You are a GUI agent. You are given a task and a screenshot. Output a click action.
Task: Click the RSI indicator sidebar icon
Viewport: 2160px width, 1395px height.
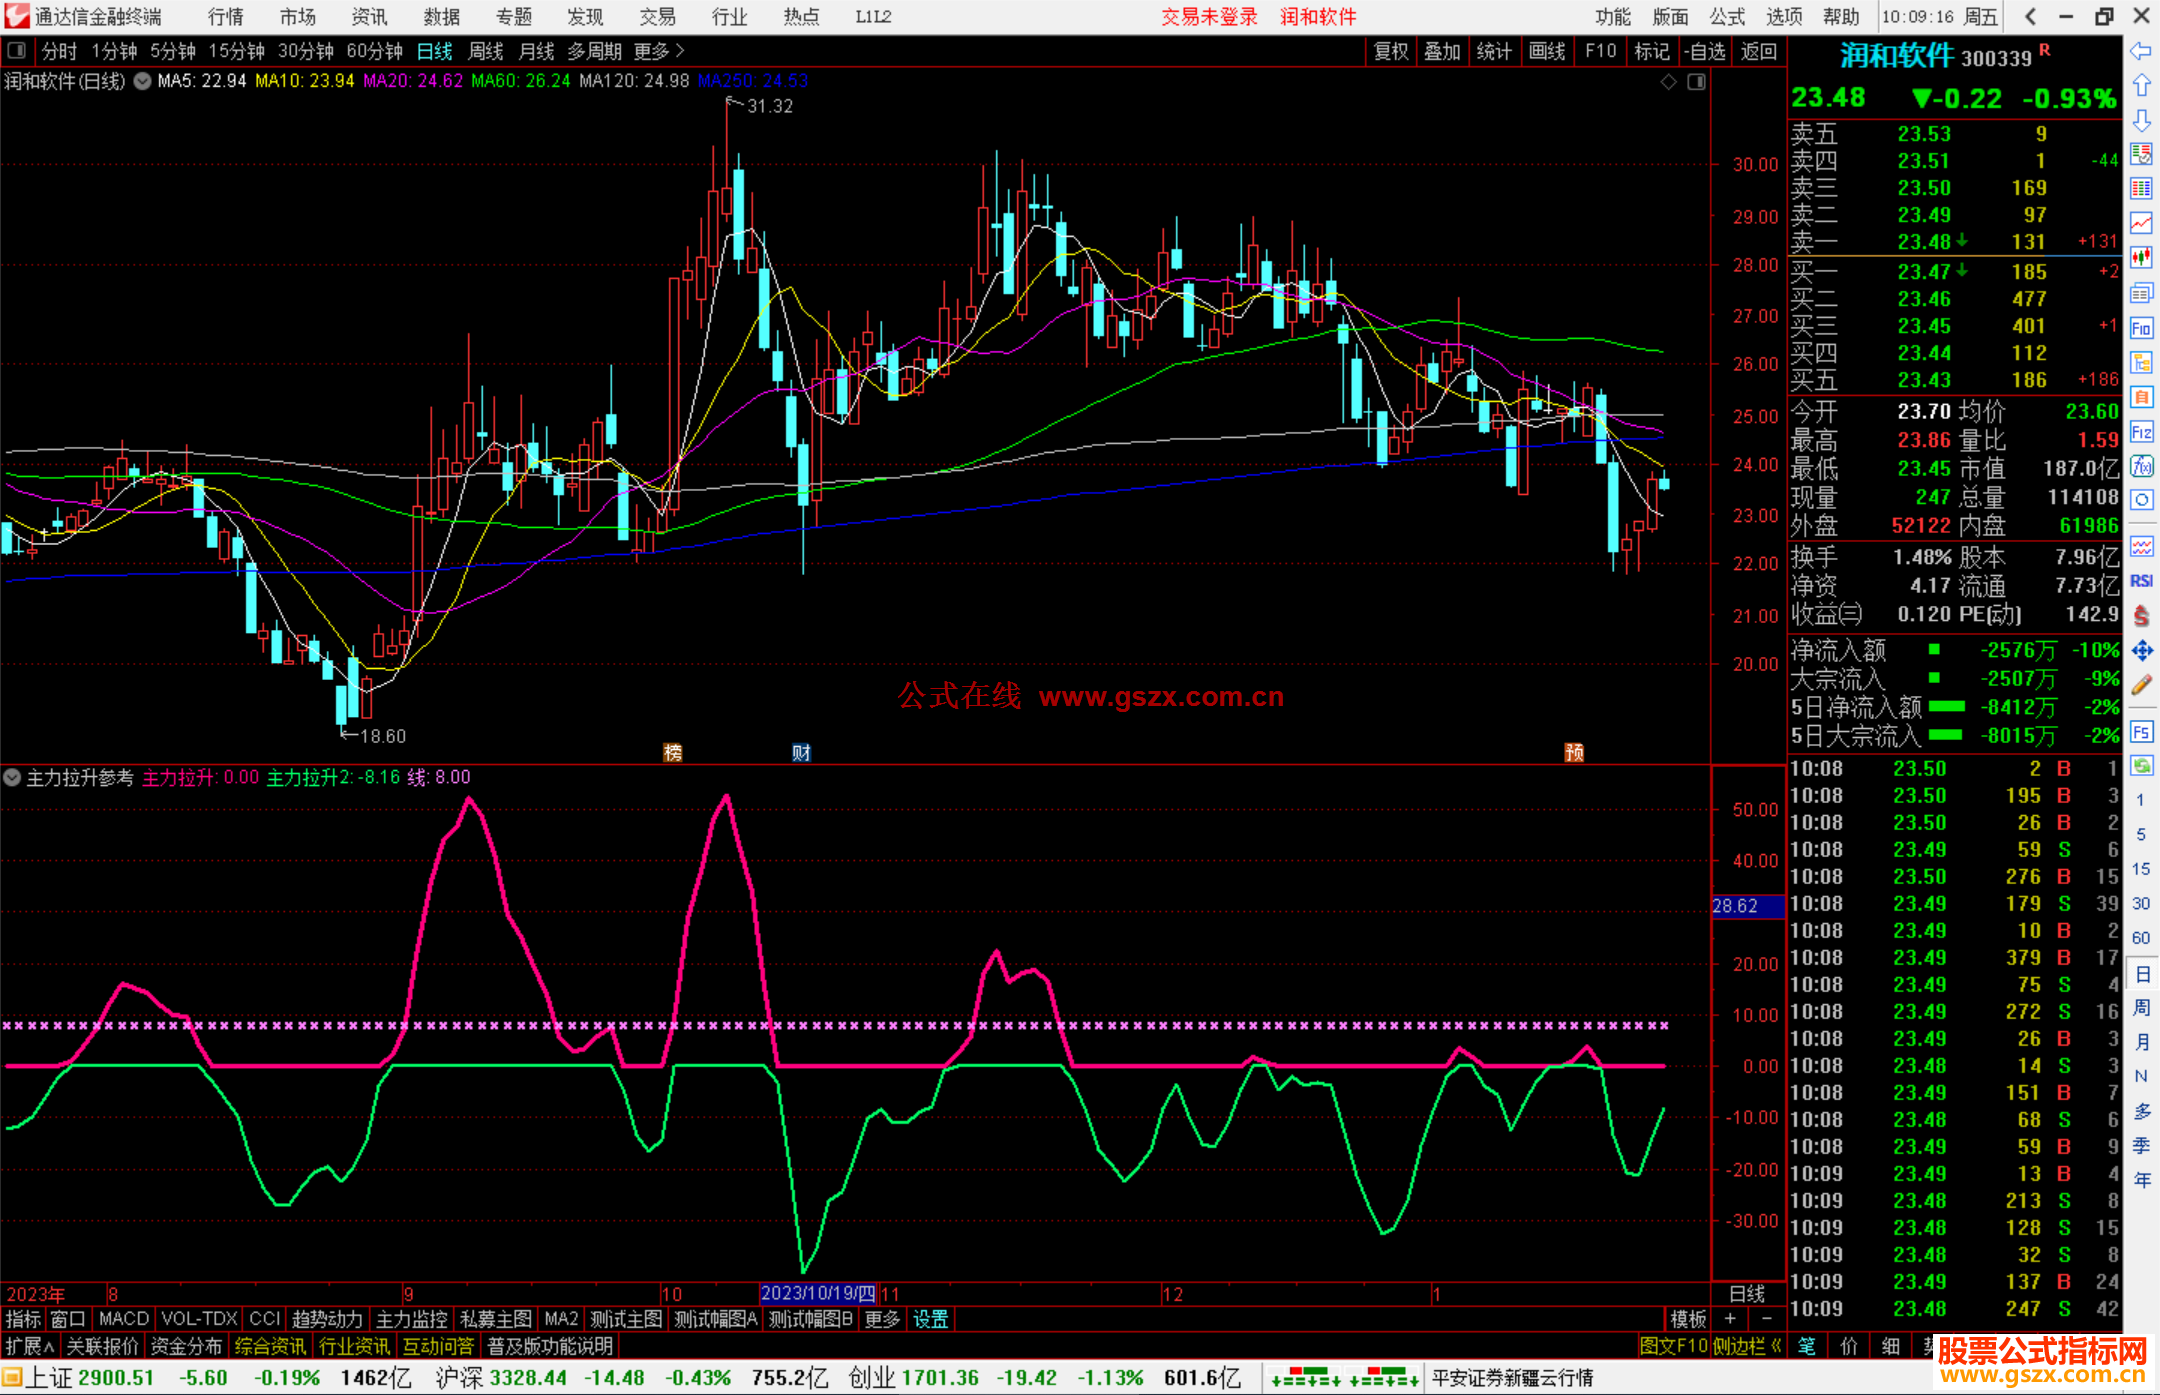coord(2141,581)
